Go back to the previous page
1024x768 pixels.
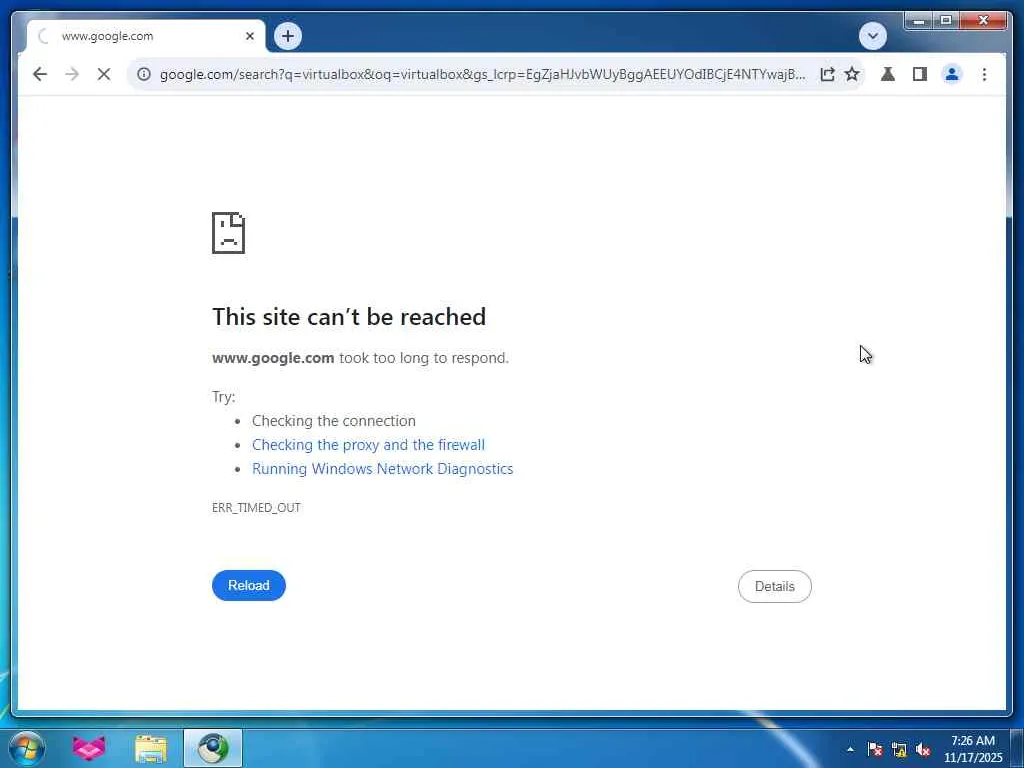tap(40, 74)
